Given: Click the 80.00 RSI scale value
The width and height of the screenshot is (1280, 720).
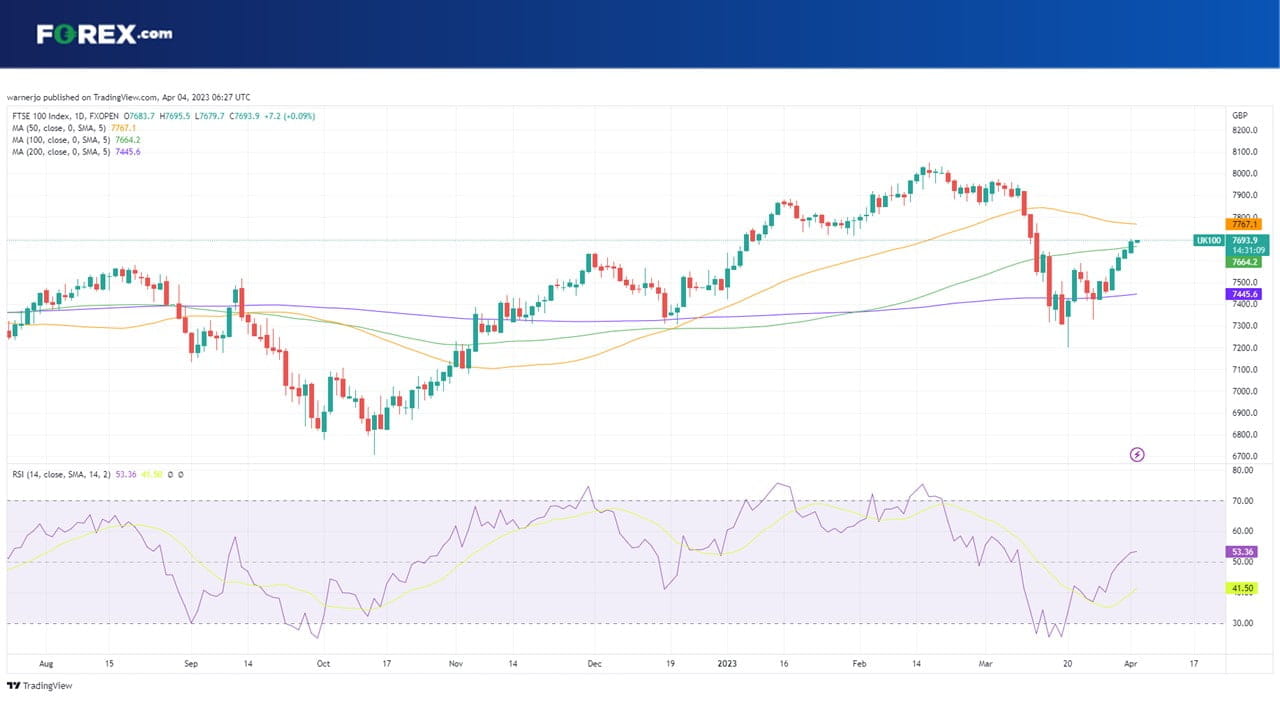Looking at the screenshot, I should pyautogui.click(x=1243, y=470).
